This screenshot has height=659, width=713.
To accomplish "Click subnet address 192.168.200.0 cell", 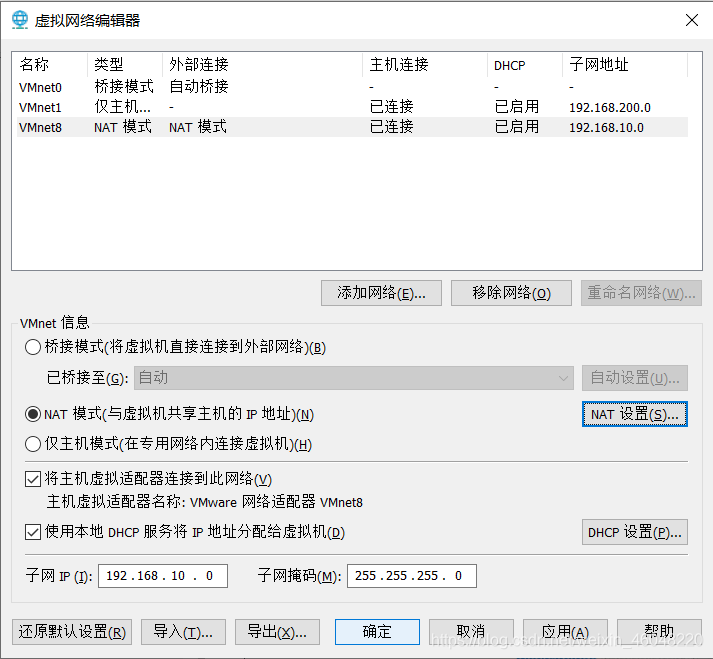I will click(610, 108).
